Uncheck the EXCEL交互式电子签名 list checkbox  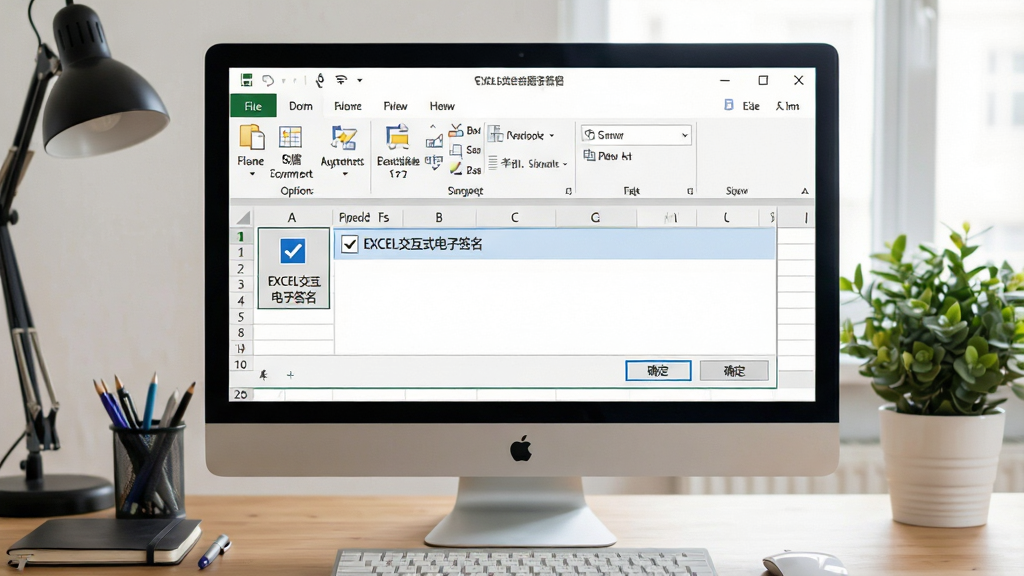[x=349, y=244]
